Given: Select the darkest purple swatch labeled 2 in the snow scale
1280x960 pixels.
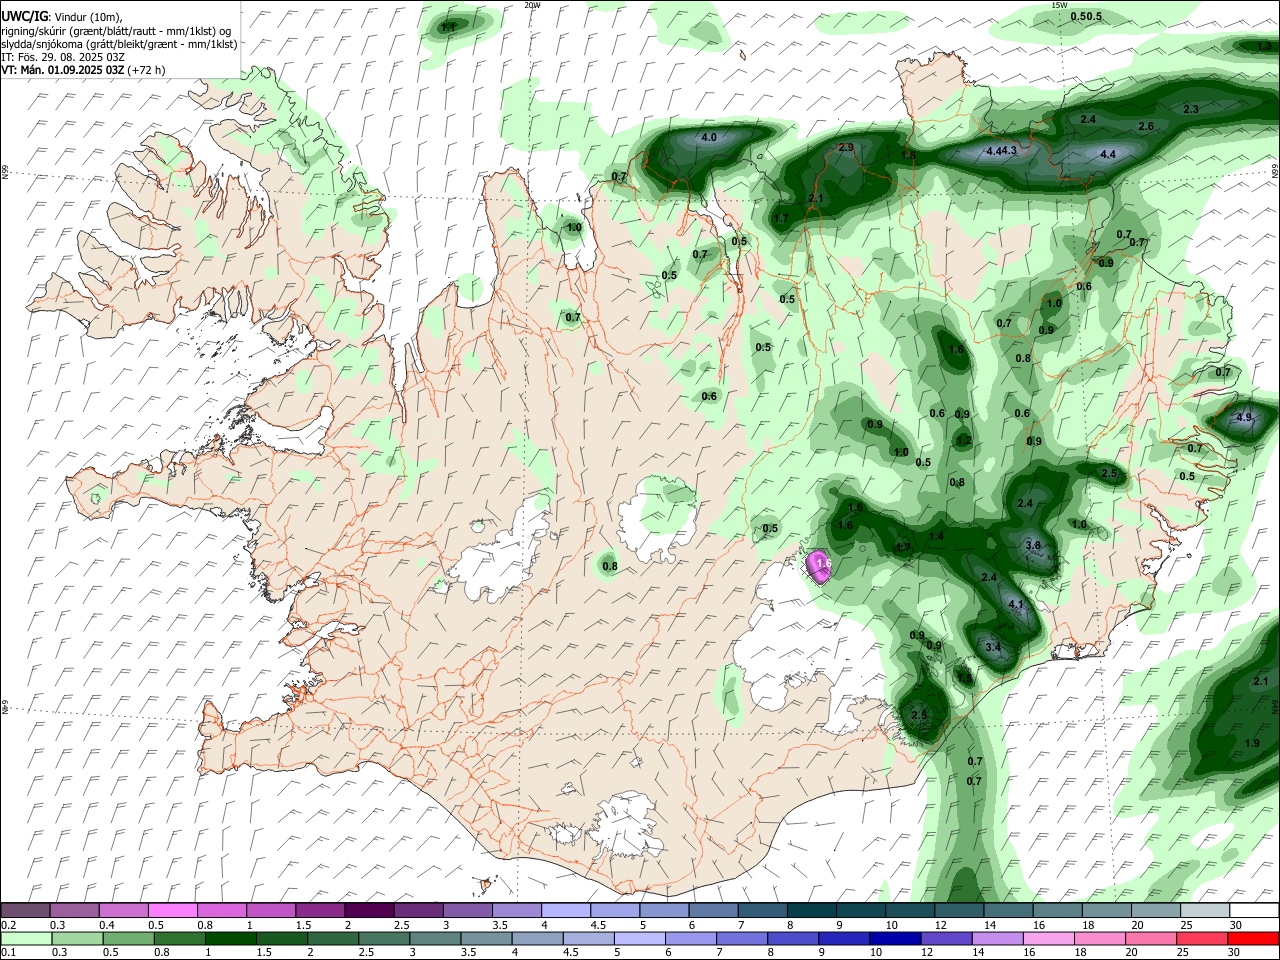Looking at the screenshot, I should (369, 910).
